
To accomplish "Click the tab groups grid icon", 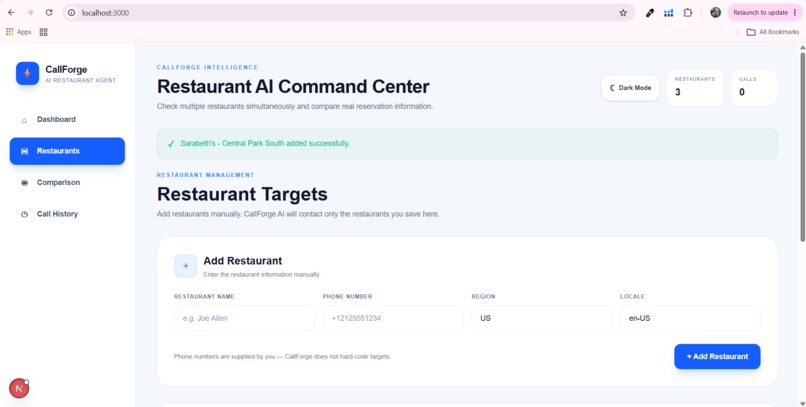I will (x=44, y=32).
